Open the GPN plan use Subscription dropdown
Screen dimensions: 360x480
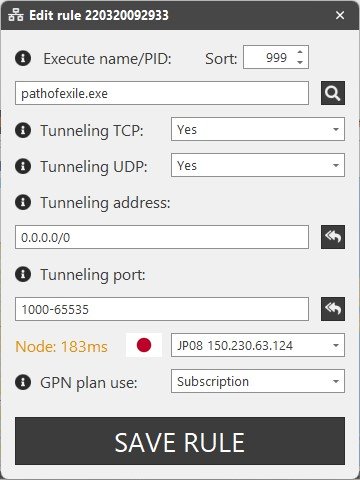pyautogui.click(x=258, y=381)
